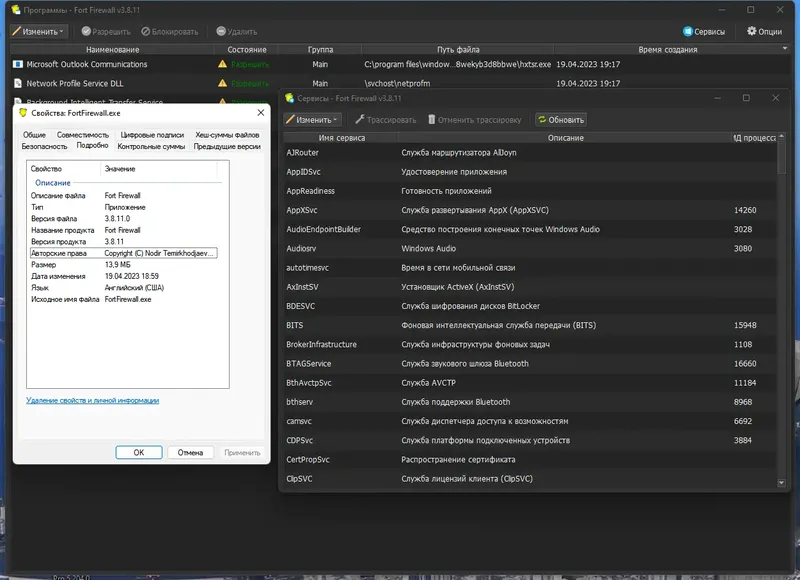
Task: Close the Свойства: FortFirewall.exe dialog
Action: 261,113
